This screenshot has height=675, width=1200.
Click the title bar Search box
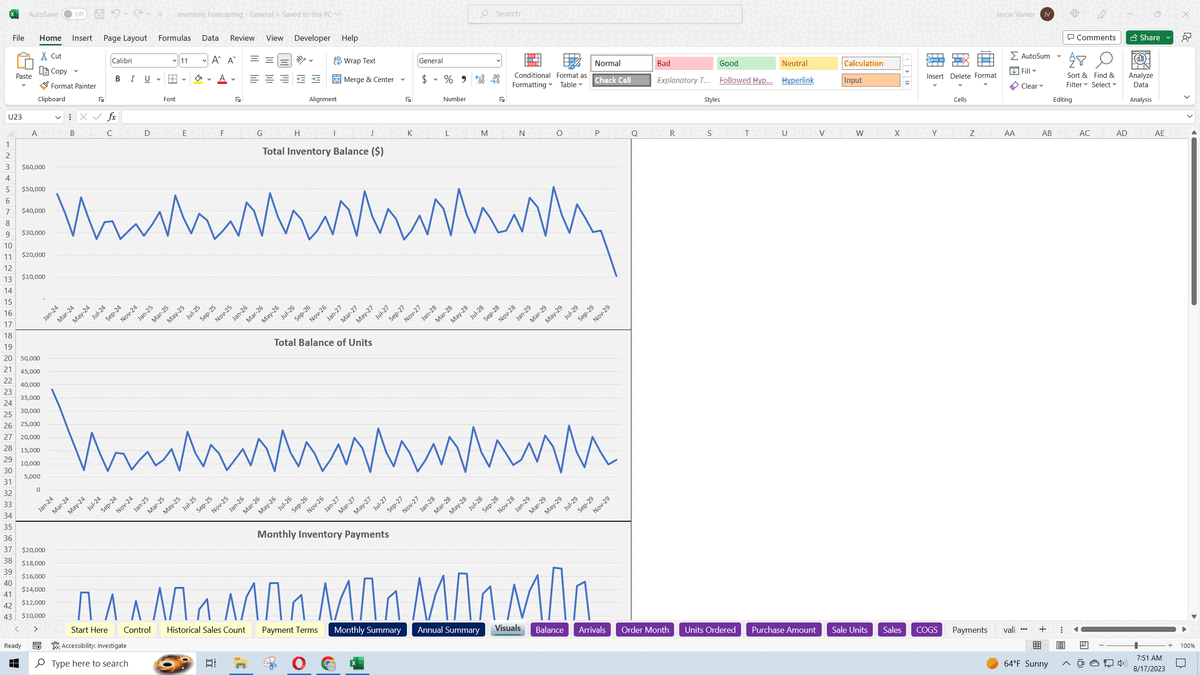(x=605, y=13)
